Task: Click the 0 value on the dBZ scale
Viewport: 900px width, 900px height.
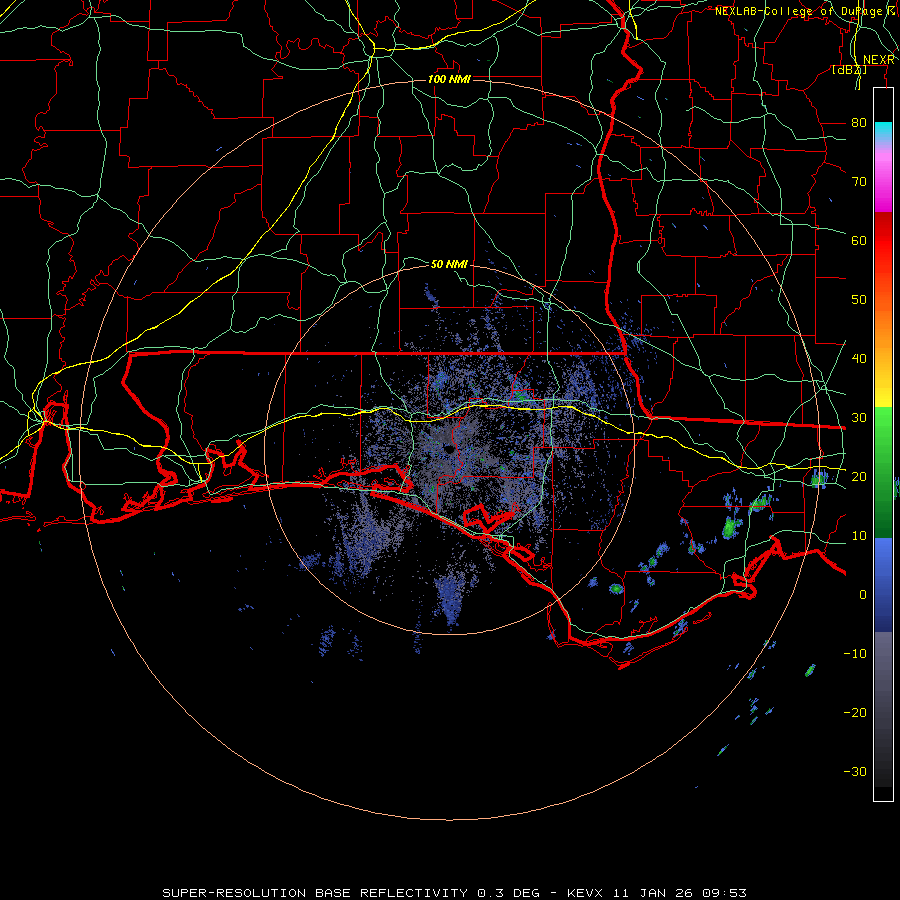Action: pos(863,595)
